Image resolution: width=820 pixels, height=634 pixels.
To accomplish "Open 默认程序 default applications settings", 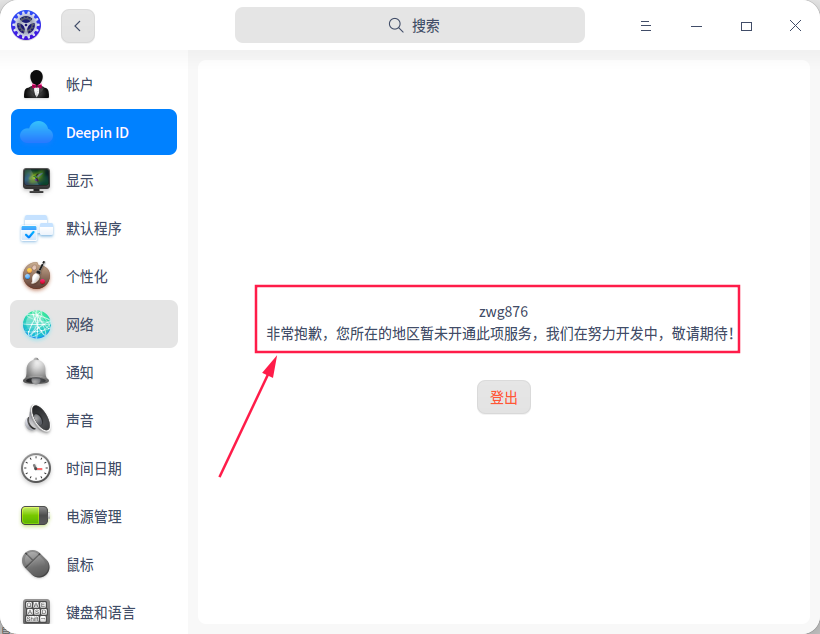I will [94, 229].
